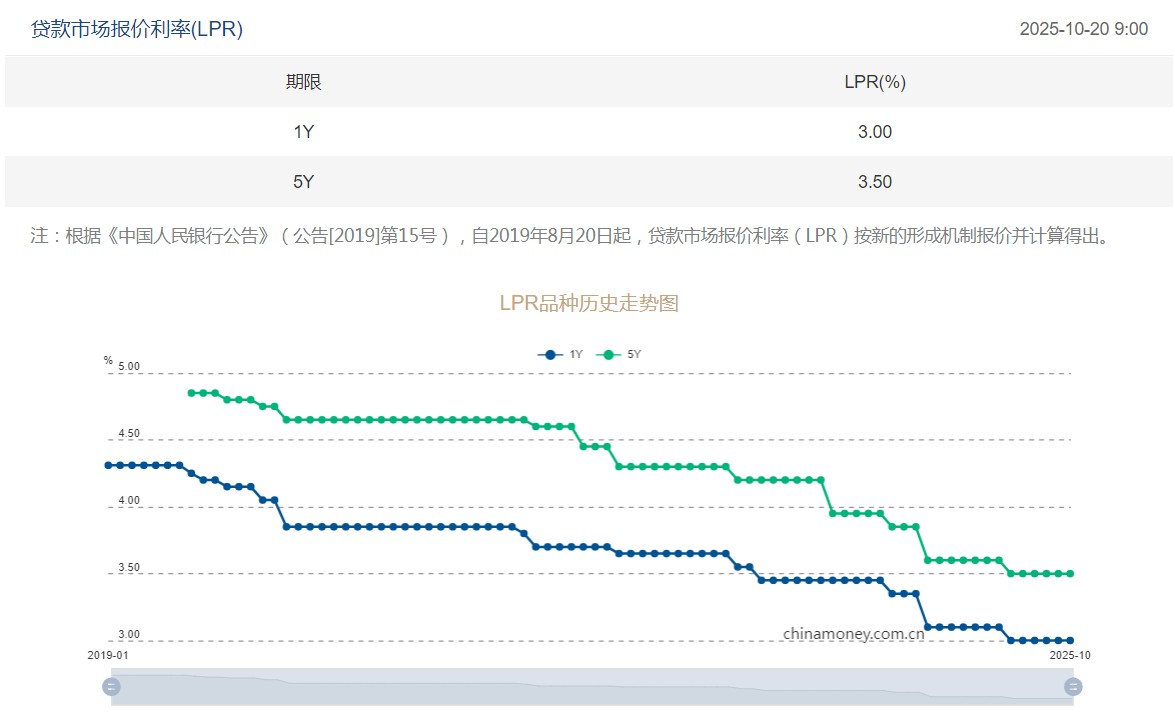Click the LPR品种历史走势图 chart title

point(589,303)
